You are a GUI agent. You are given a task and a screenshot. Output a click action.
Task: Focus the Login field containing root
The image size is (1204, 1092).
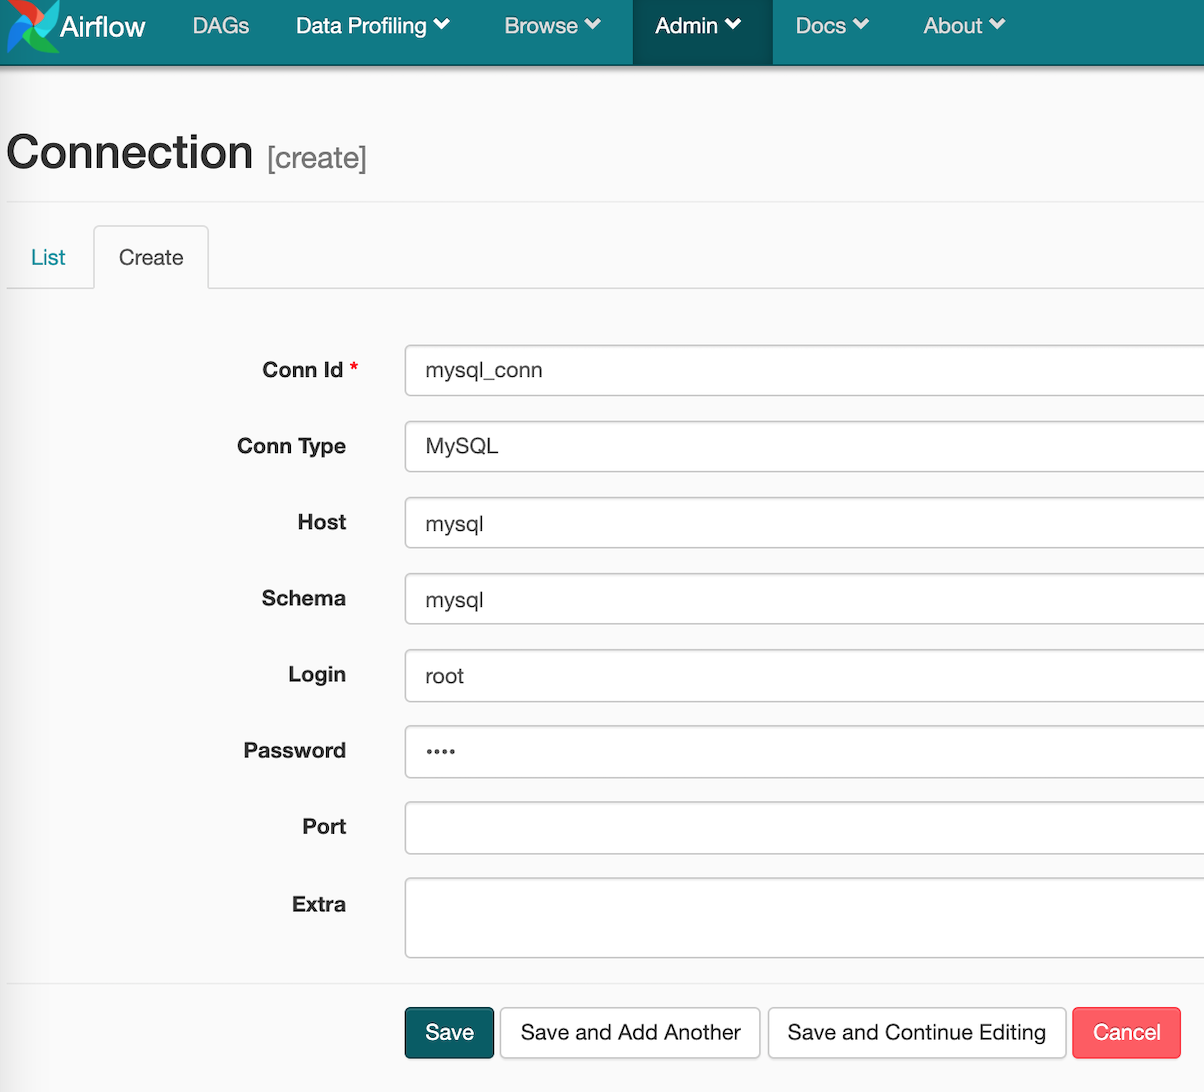[804, 676]
